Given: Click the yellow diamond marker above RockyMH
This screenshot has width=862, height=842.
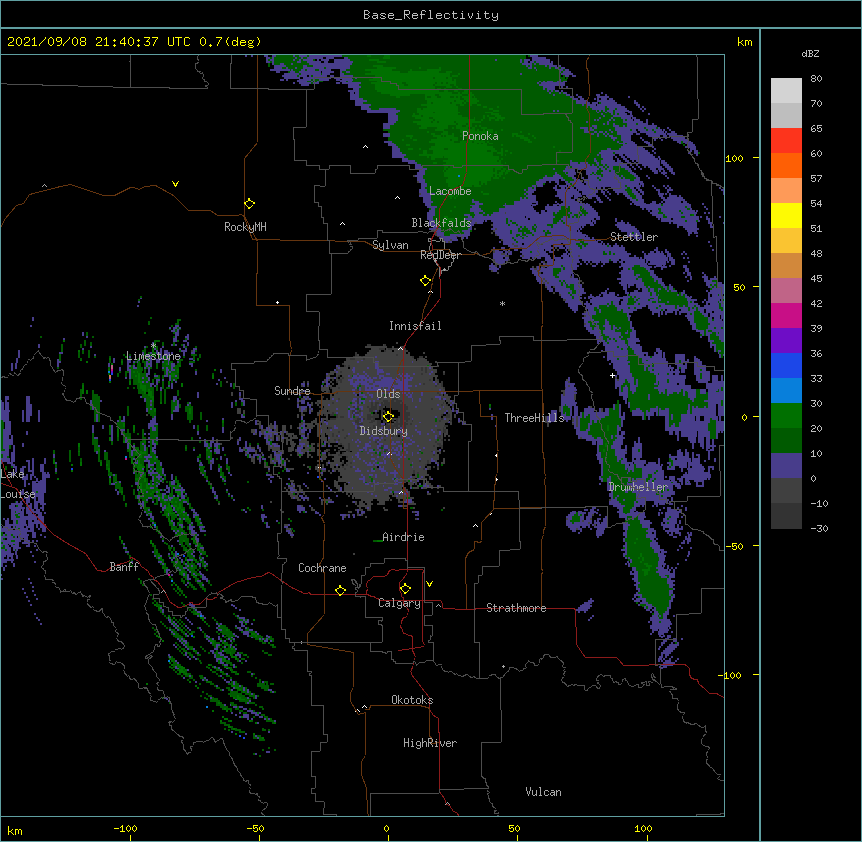Looking at the screenshot, I should 249,204.
